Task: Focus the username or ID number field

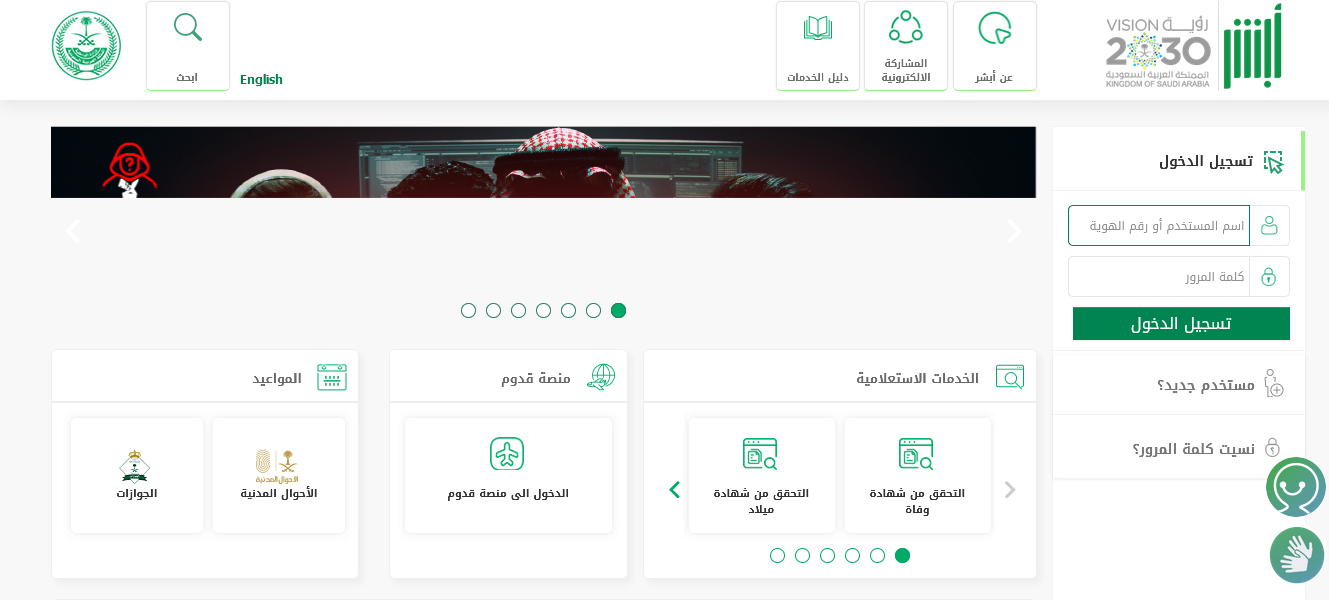Action: point(1159,225)
